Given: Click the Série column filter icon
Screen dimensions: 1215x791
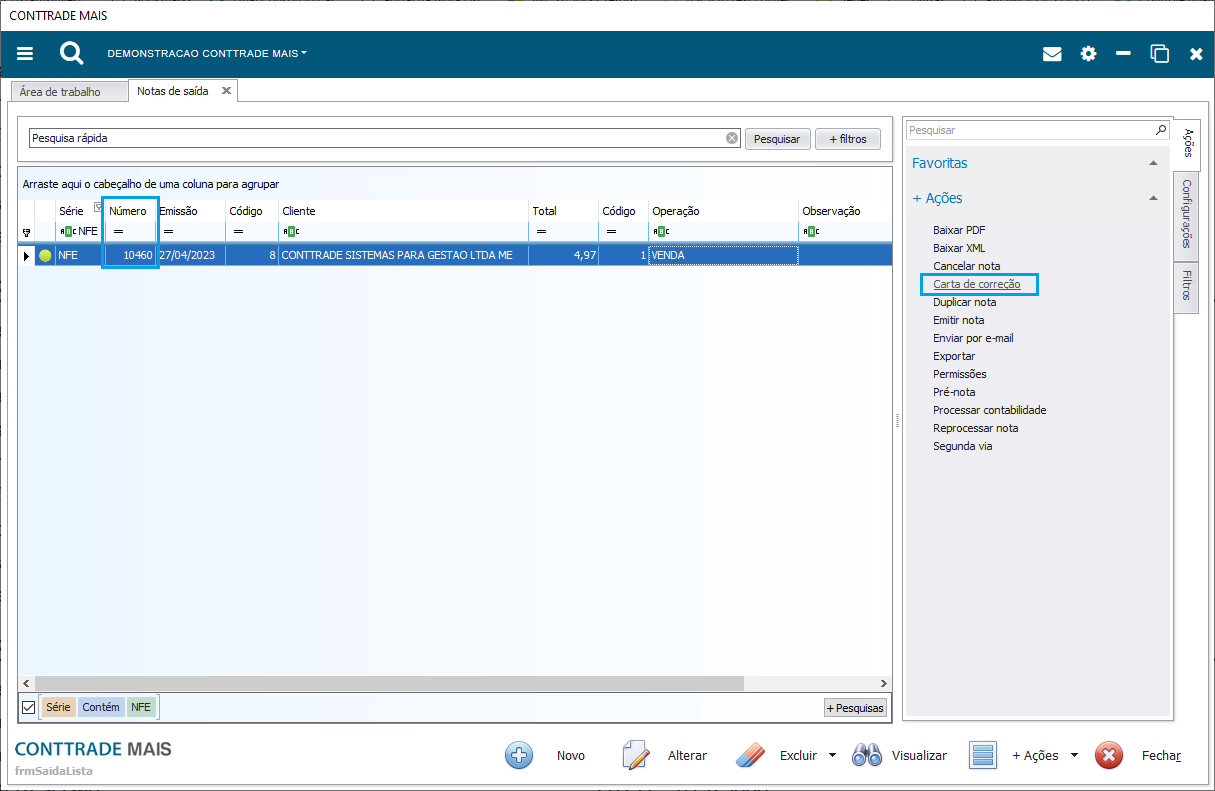Looking at the screenshot, I should tap(98, 208).
